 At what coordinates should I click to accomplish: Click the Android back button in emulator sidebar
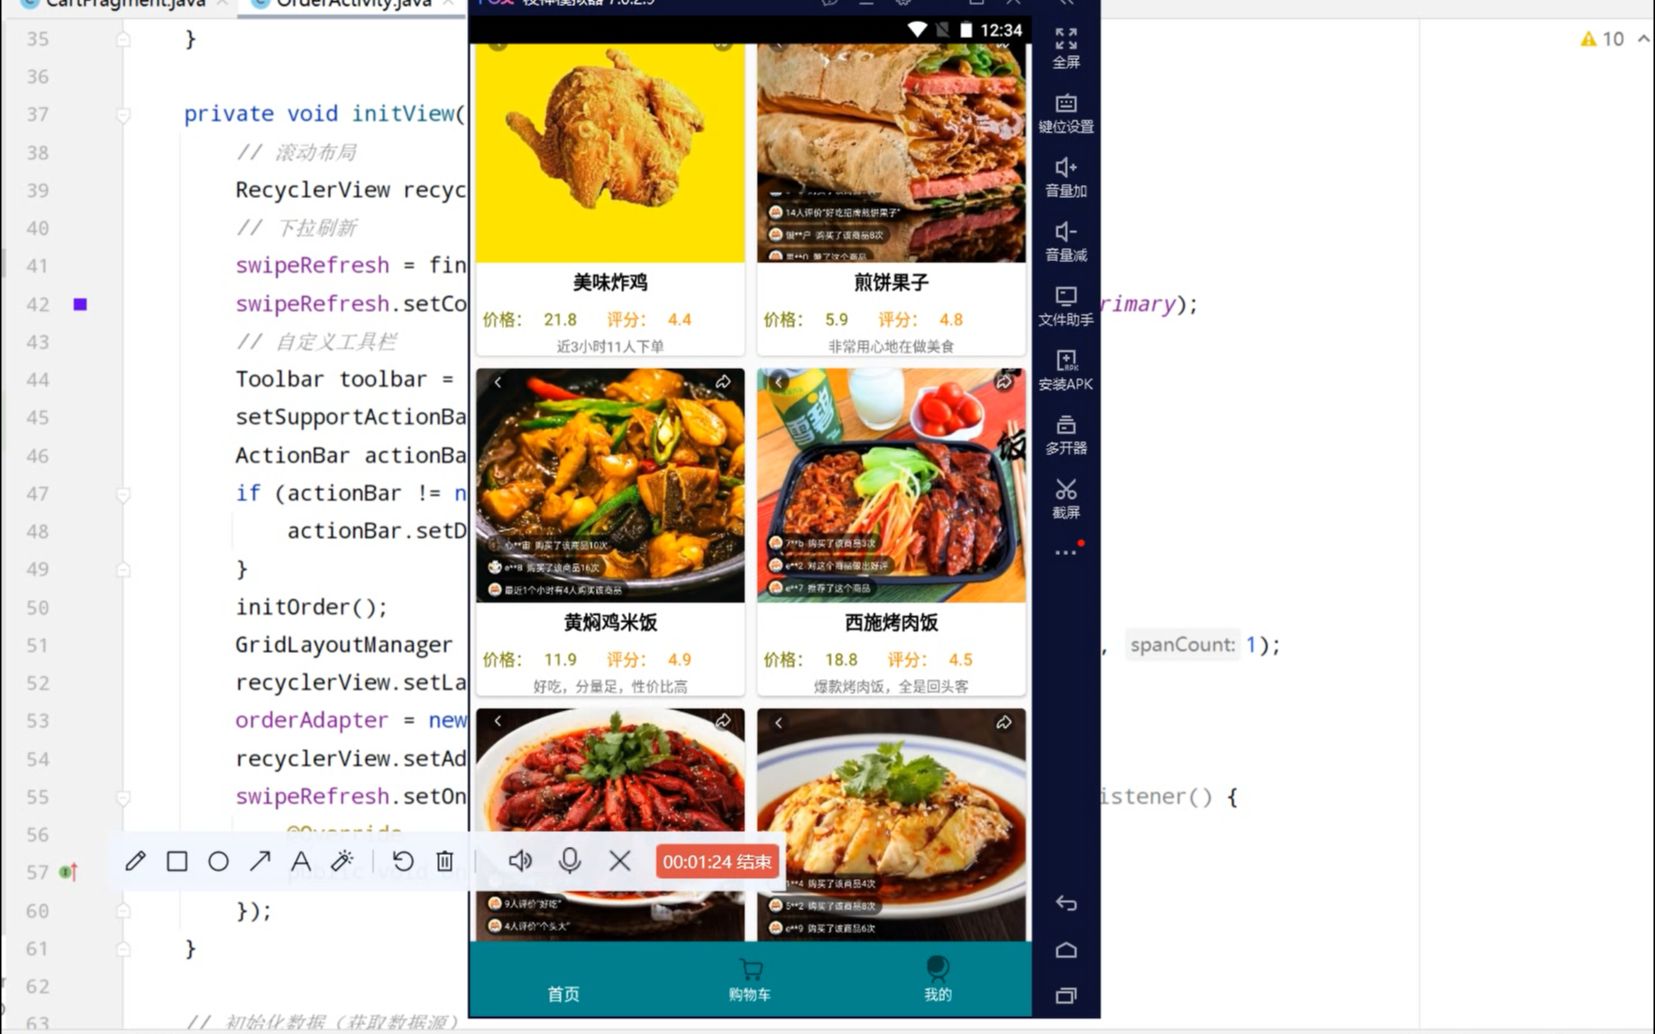[1066, 903]
